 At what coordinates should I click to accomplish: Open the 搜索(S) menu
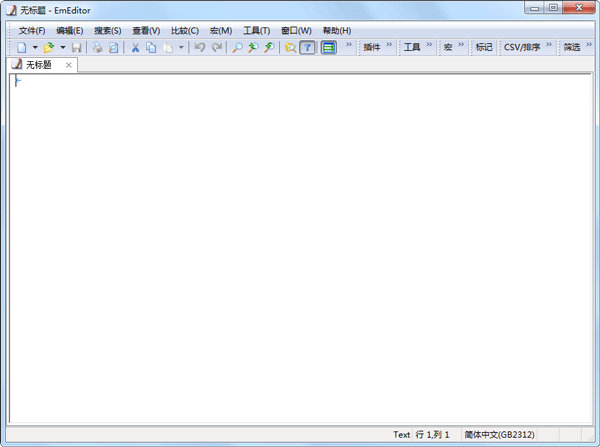(108, 30)
